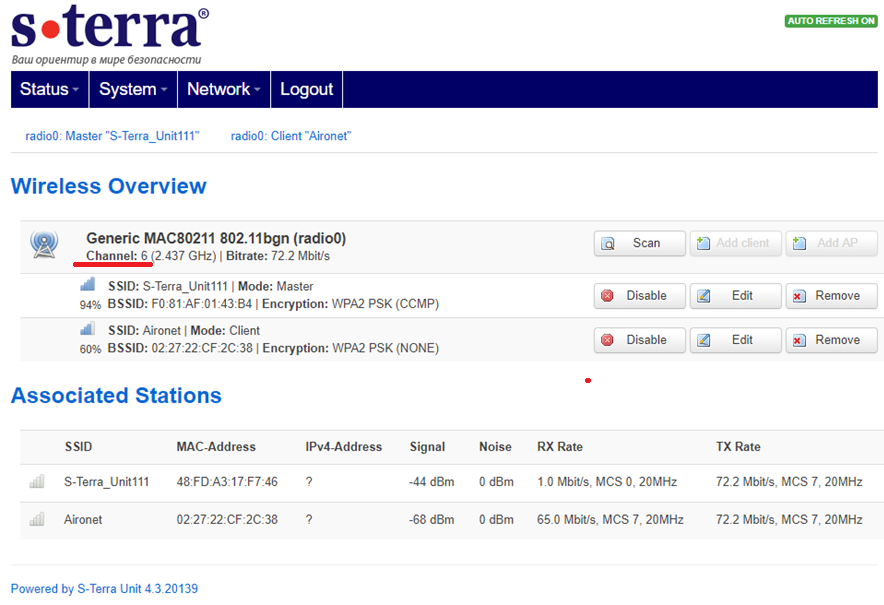Switch to radio0 Client "Aironet" tab

pyautogui.click(x=291, y=136)
